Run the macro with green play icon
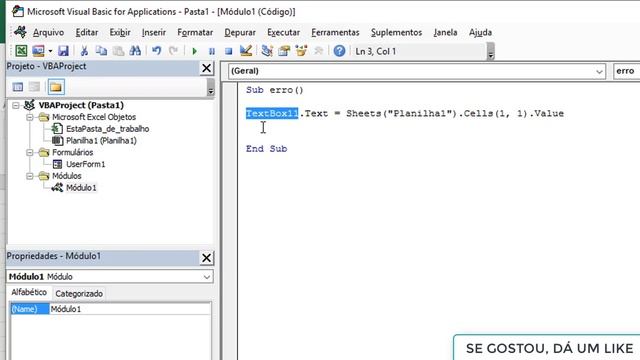The width and height of the screenshot is (640, 360). coord(195,51)
